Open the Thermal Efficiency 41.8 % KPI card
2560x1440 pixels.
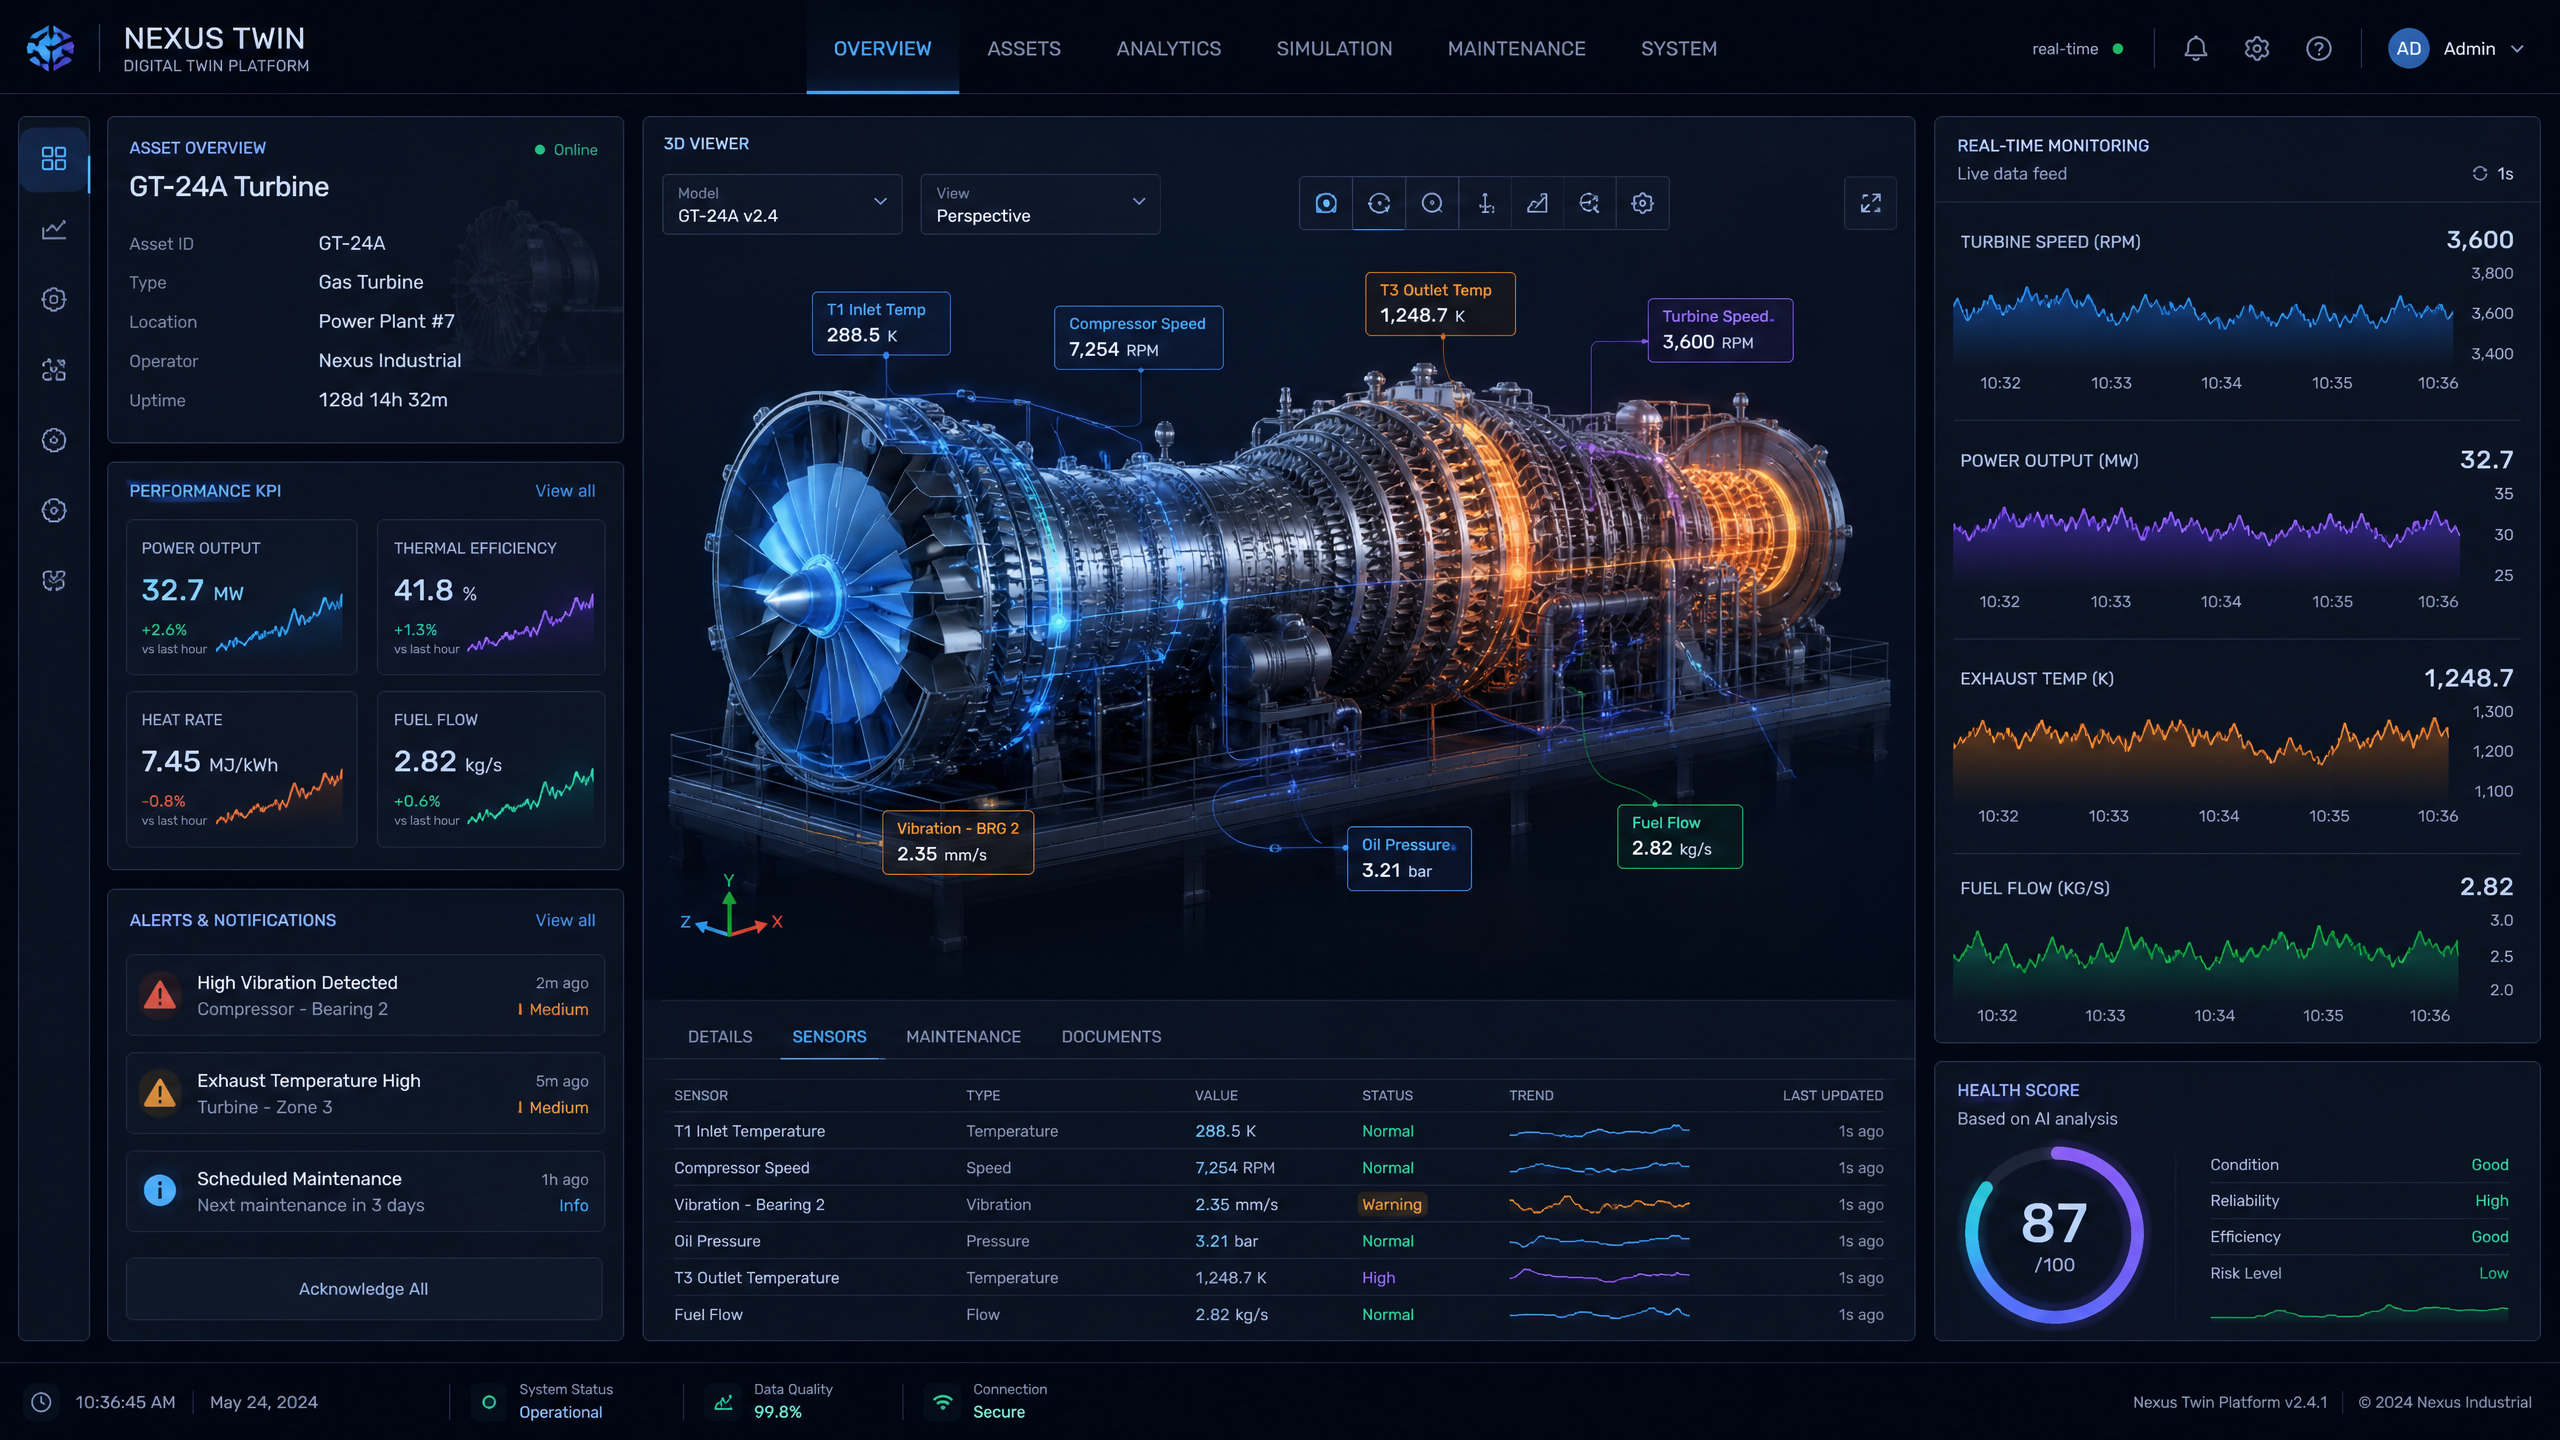coord(491,597)
